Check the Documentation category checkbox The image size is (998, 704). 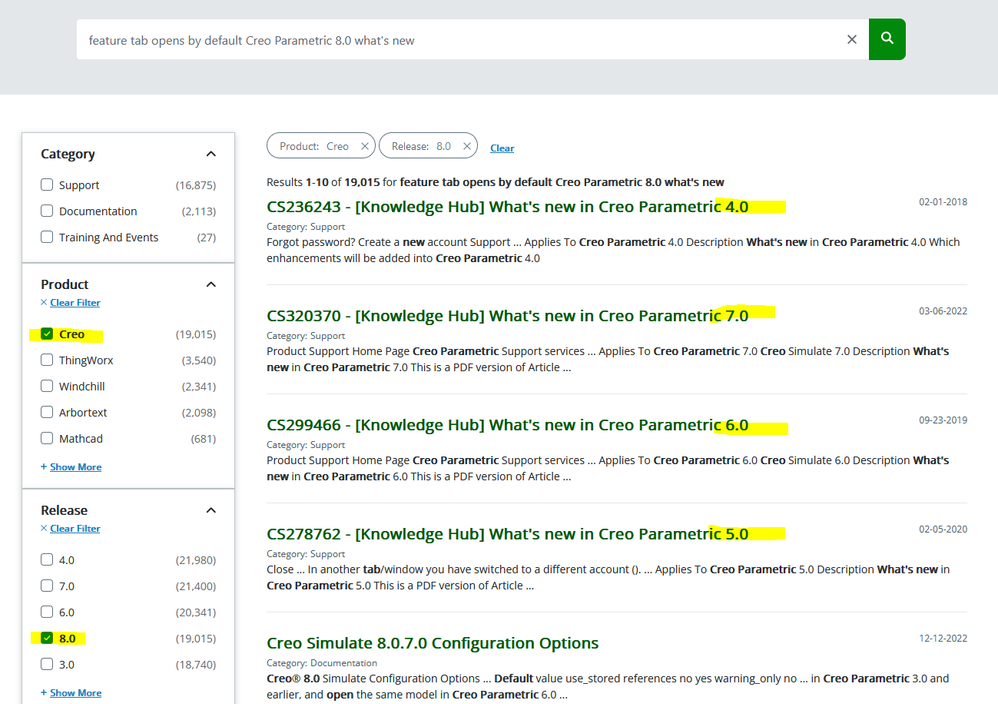click(x=46, y=211)
